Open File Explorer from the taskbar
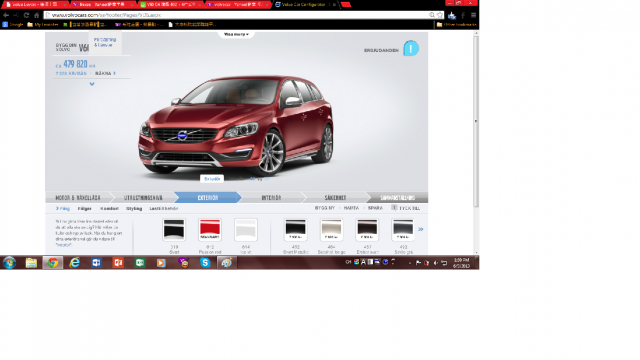Screen dimensions: 640x360 pos(31,262)
